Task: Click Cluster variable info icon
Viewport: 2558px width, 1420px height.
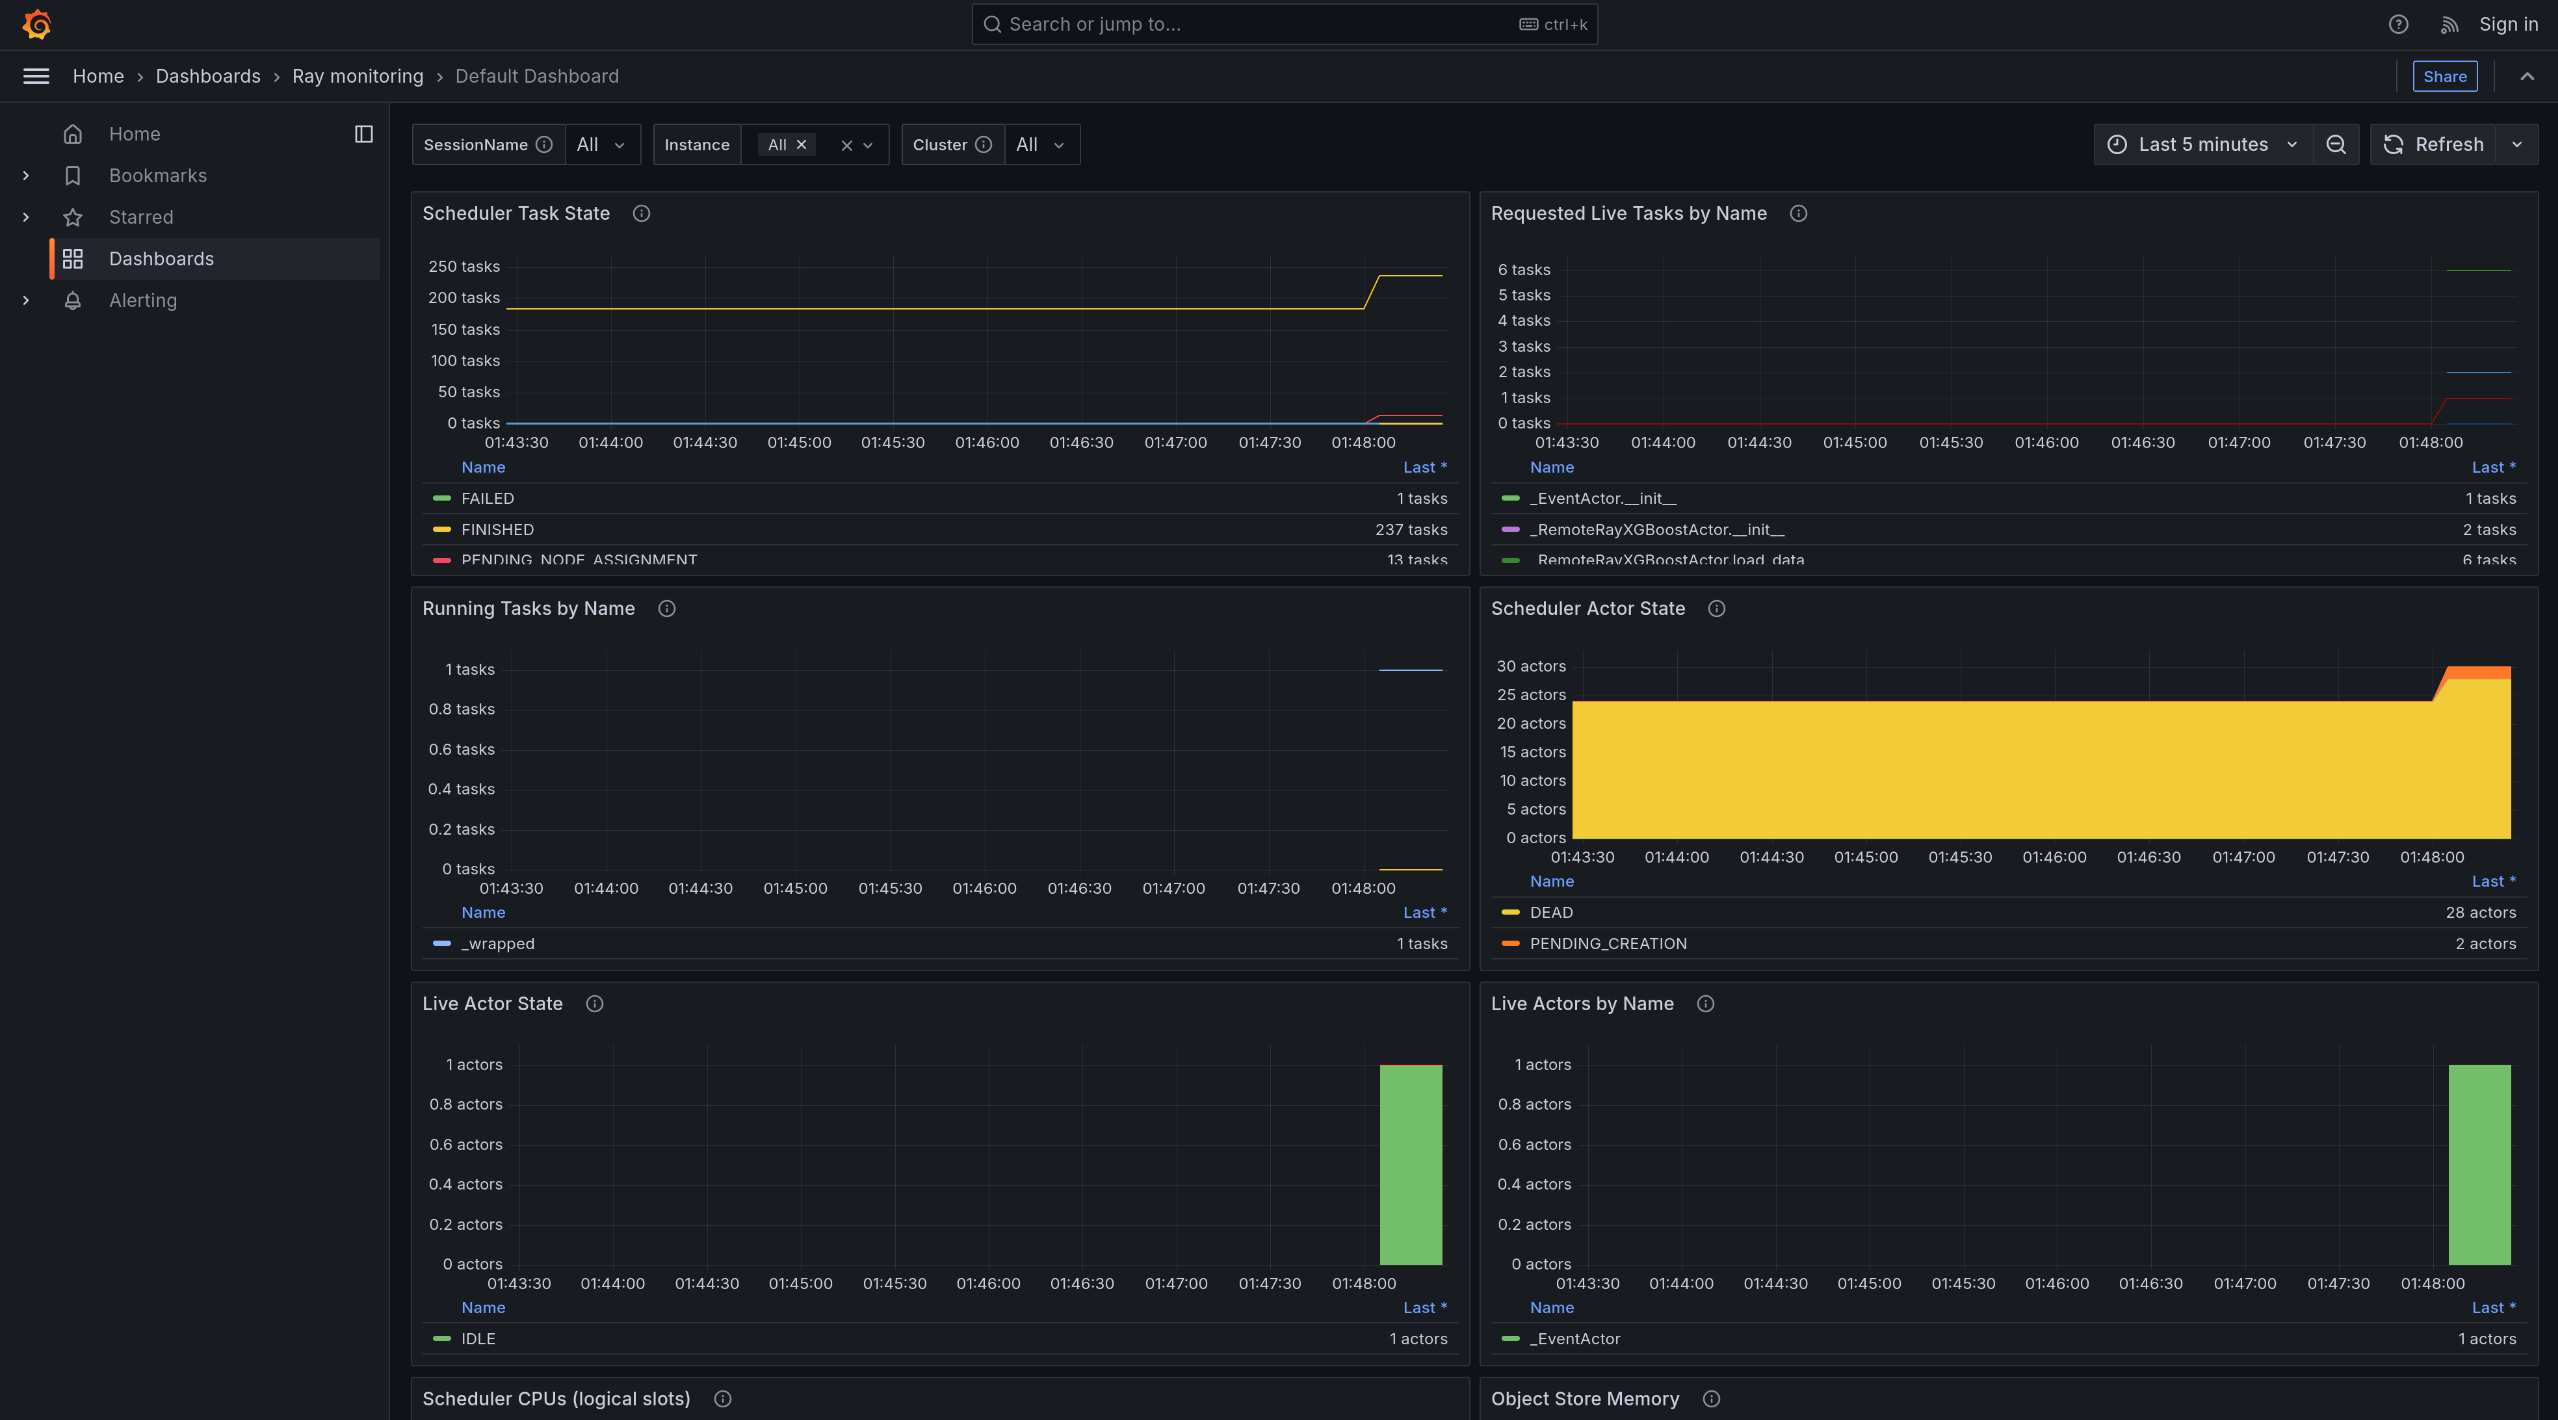Action: (x=984, y=144)
